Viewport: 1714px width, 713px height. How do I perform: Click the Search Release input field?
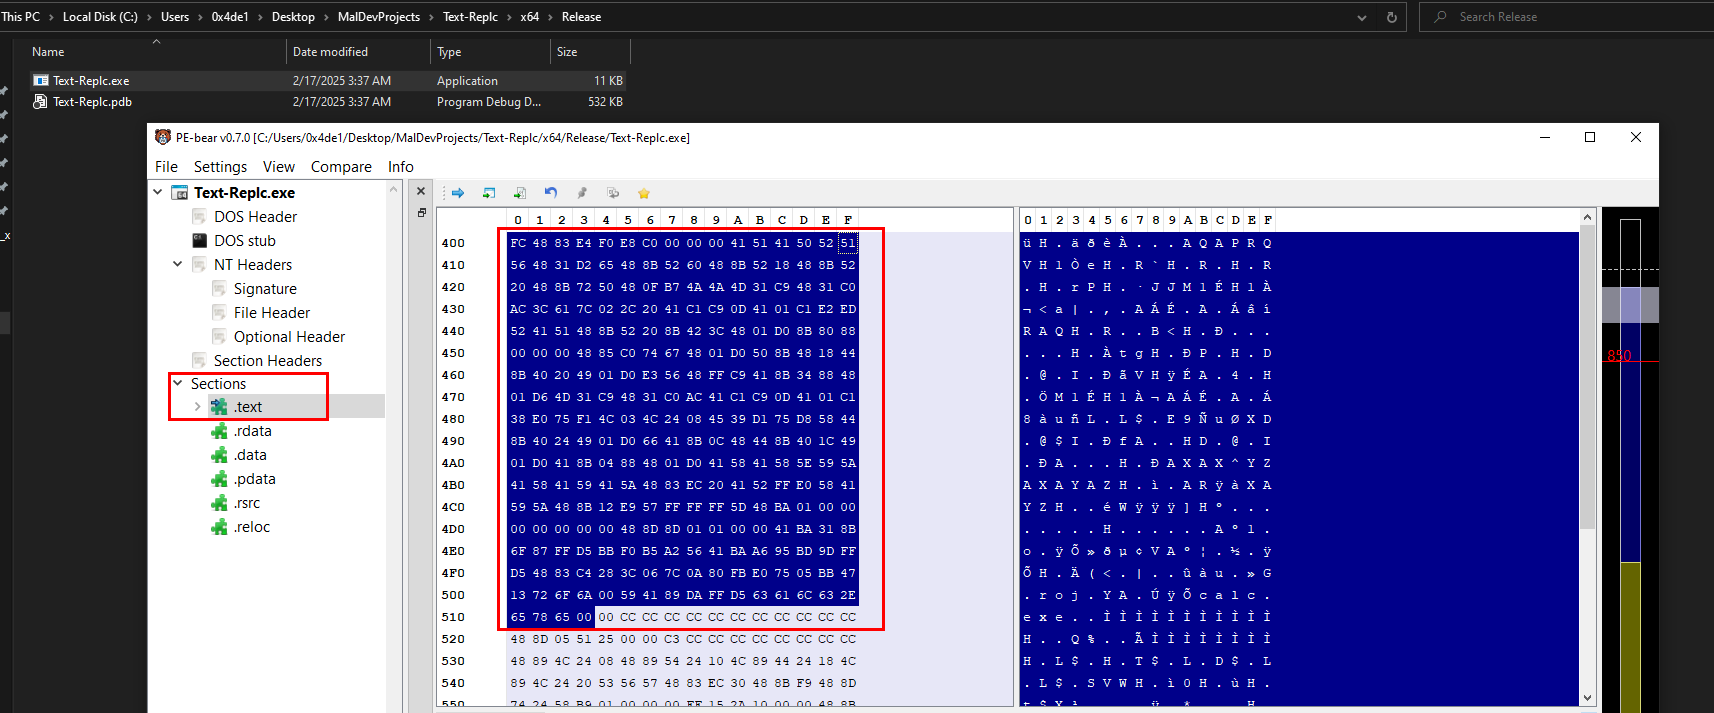click(x=1566, y=17)
